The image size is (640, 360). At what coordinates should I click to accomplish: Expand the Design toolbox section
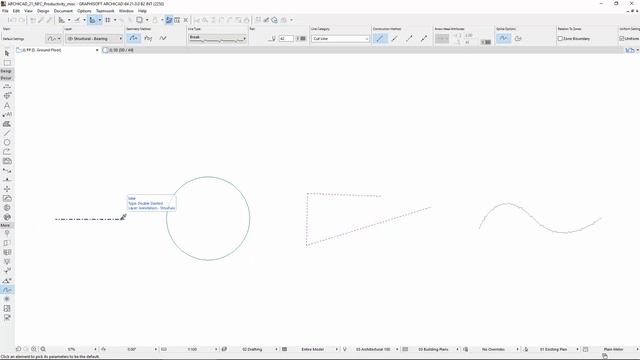[6, 71]
